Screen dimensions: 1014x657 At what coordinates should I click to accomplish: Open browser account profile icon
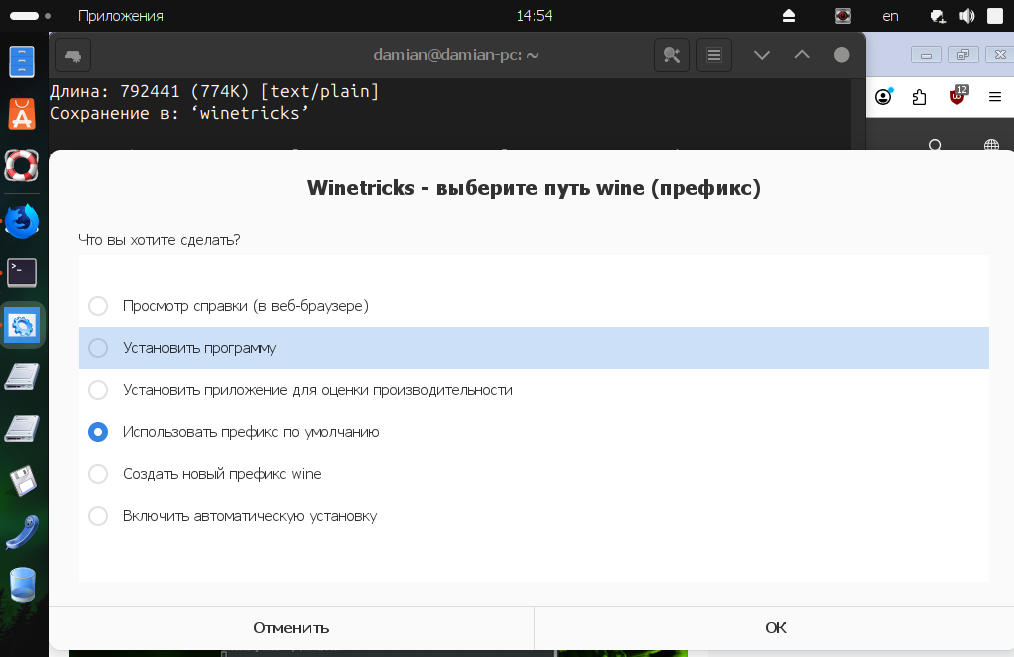click(883, 97)
